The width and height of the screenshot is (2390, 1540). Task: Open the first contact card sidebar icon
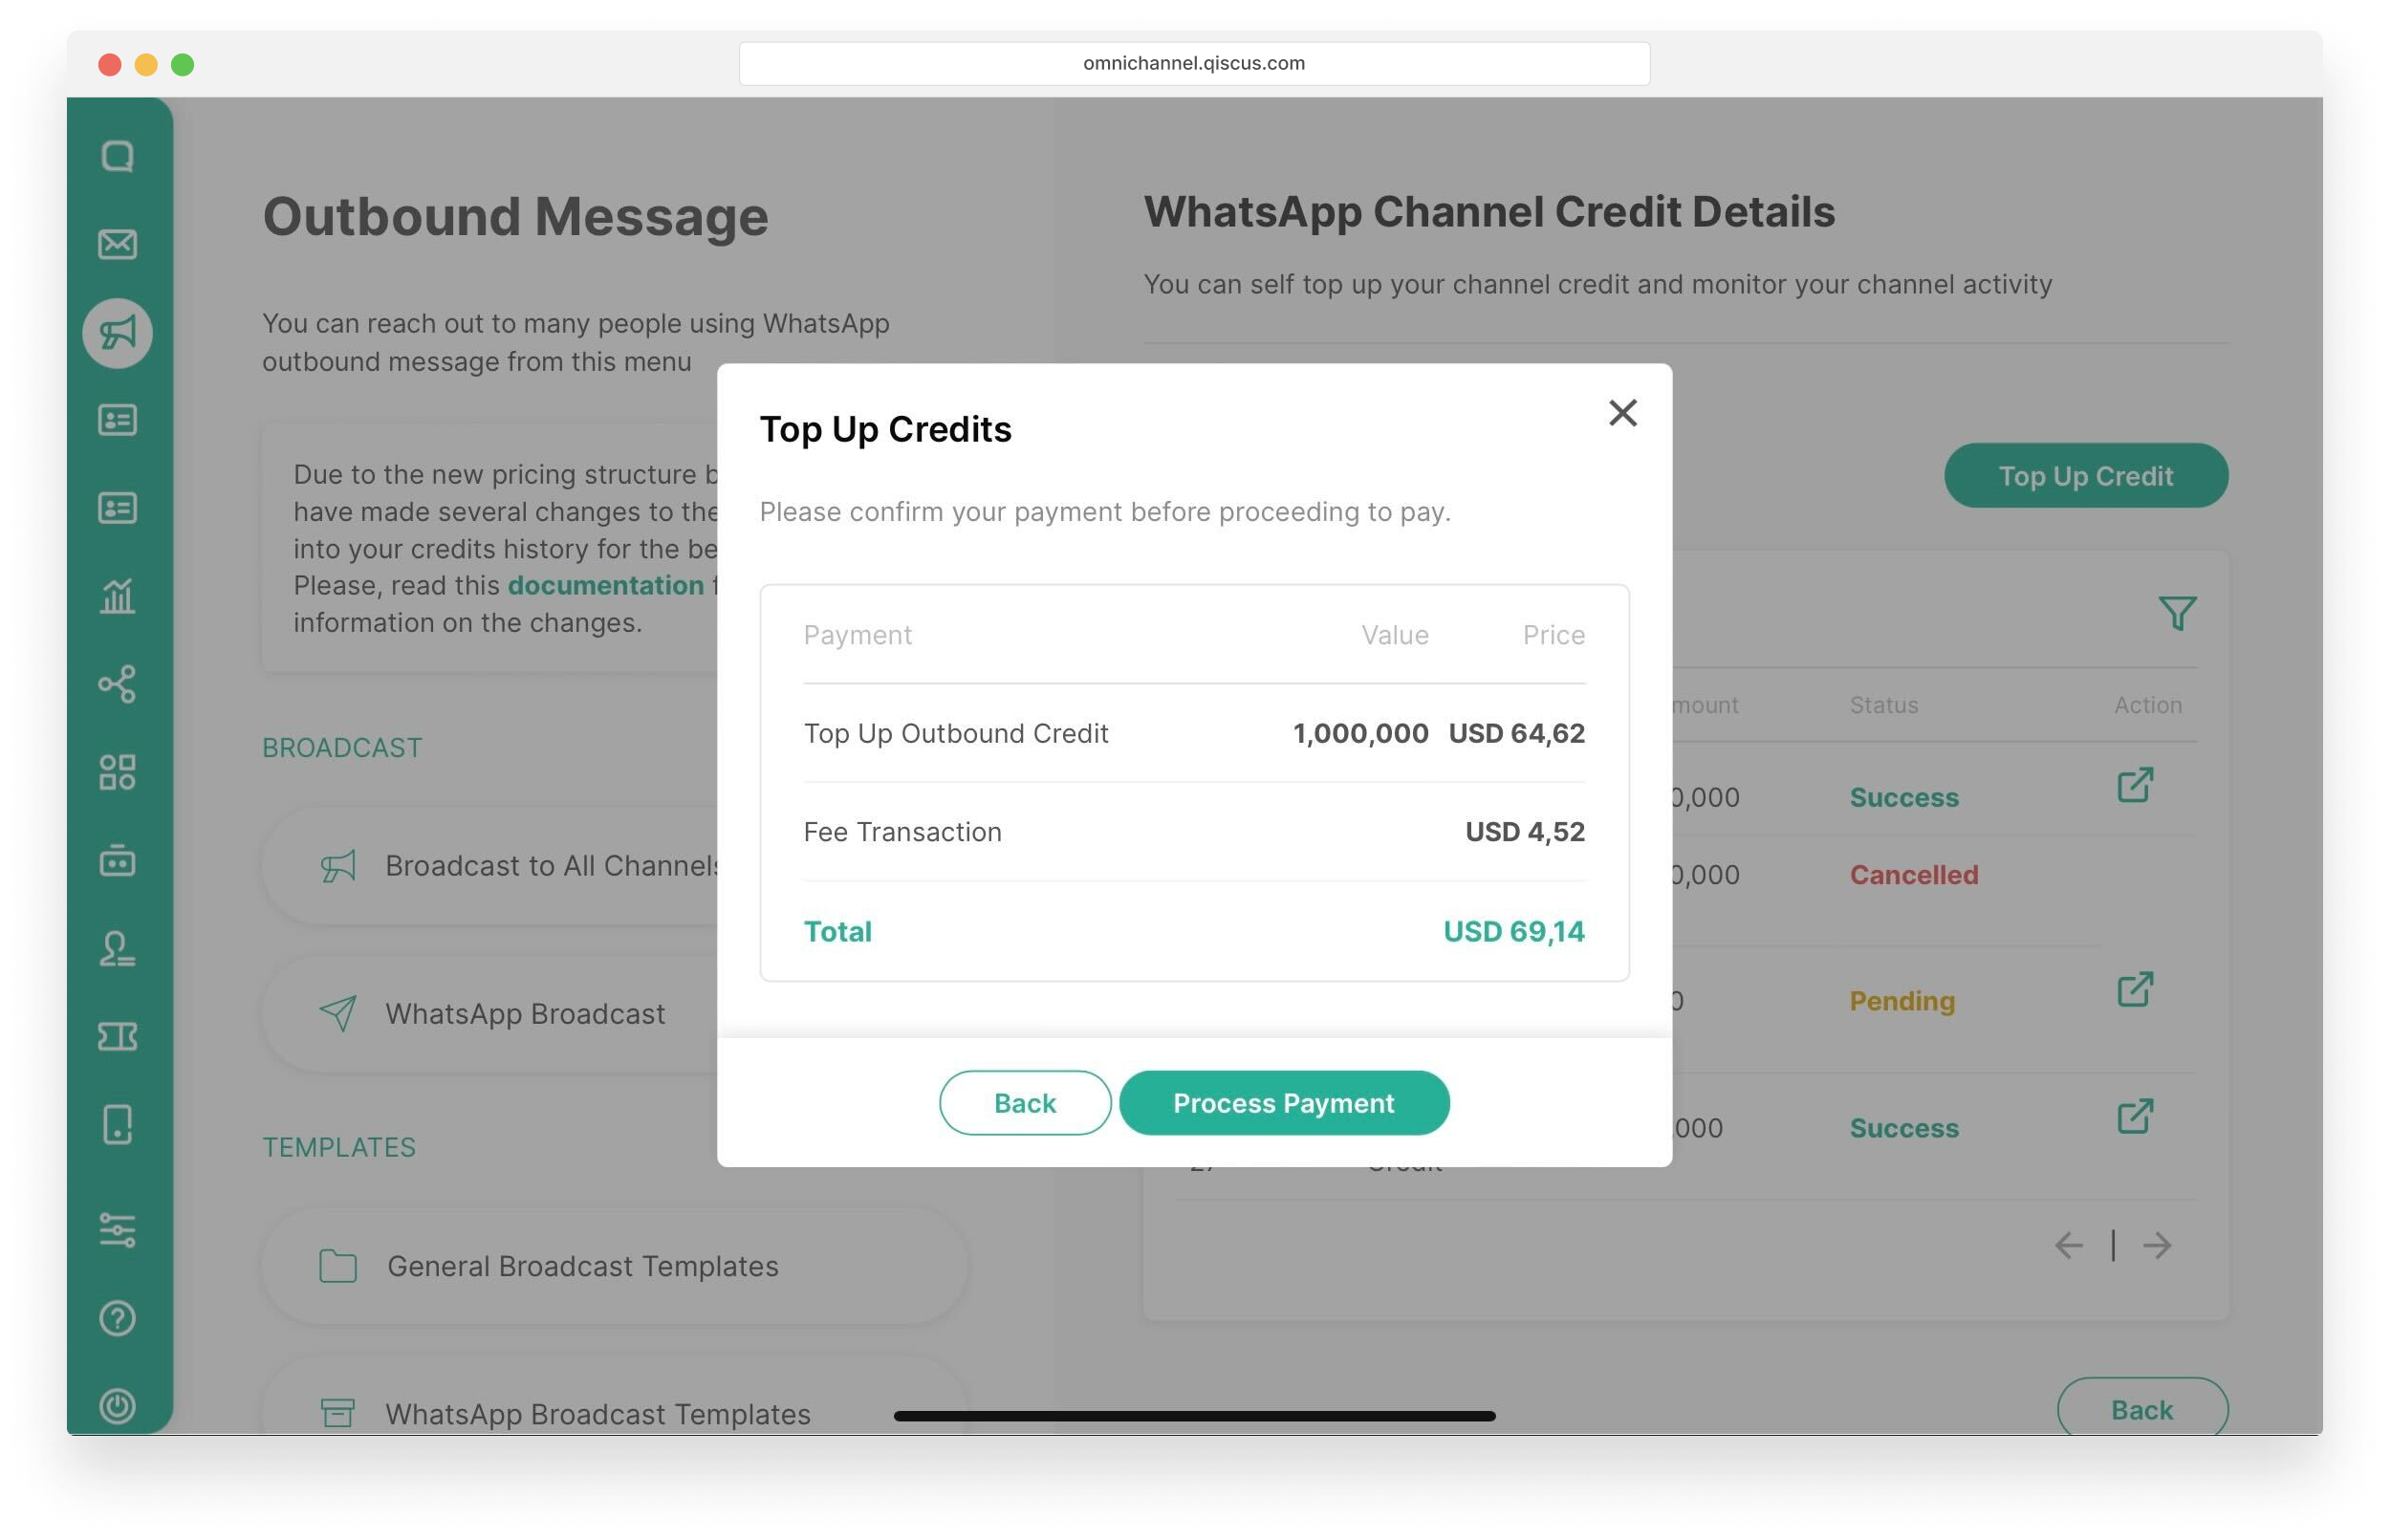[117, 420]
